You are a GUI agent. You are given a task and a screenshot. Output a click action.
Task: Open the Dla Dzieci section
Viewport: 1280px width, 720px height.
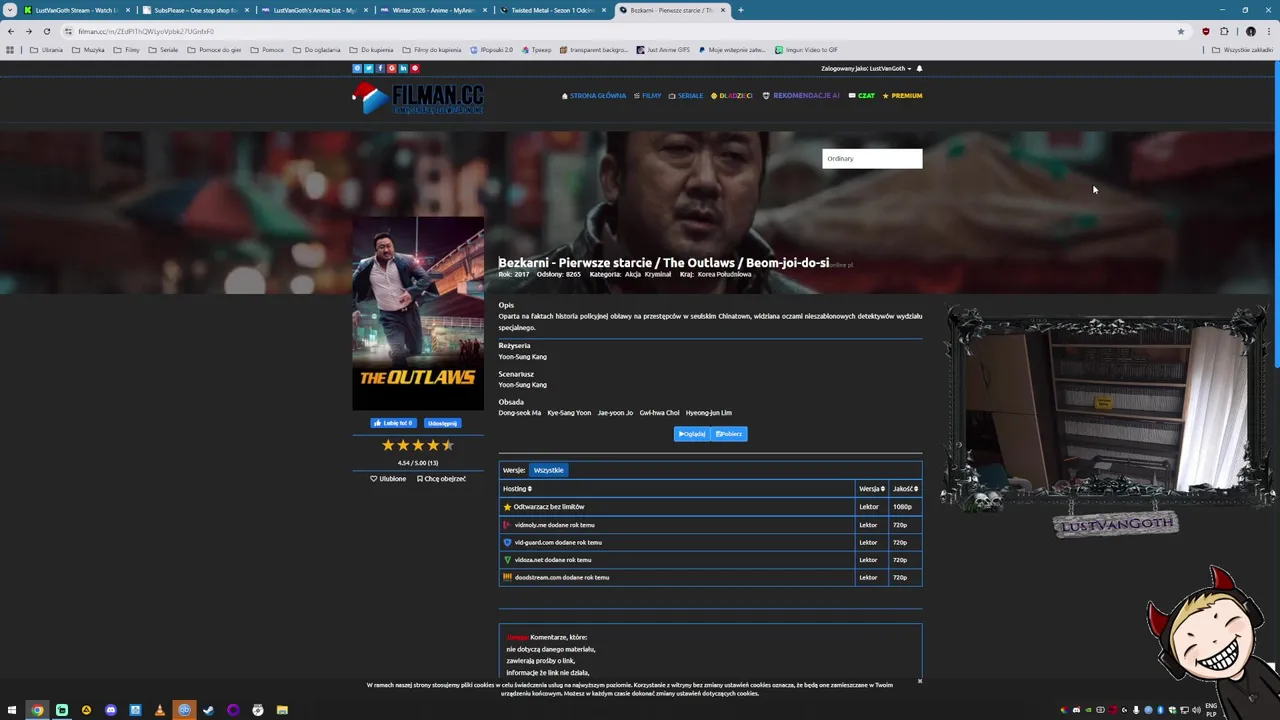pyautogui.click(x=732, y=96)
